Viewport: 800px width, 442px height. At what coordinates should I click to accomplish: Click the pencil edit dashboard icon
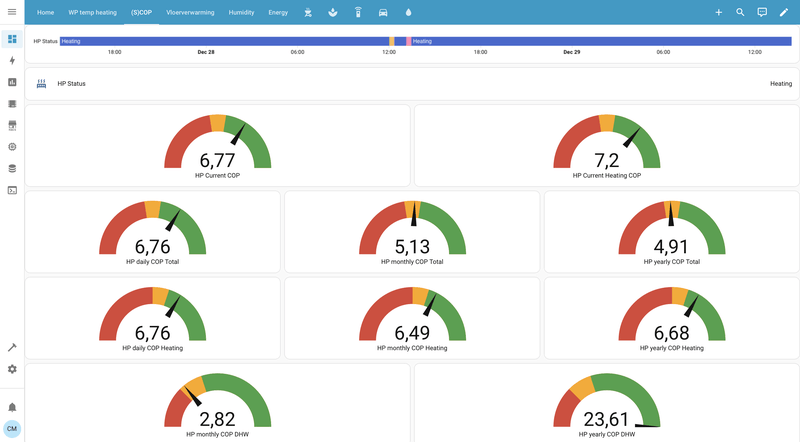784,12
